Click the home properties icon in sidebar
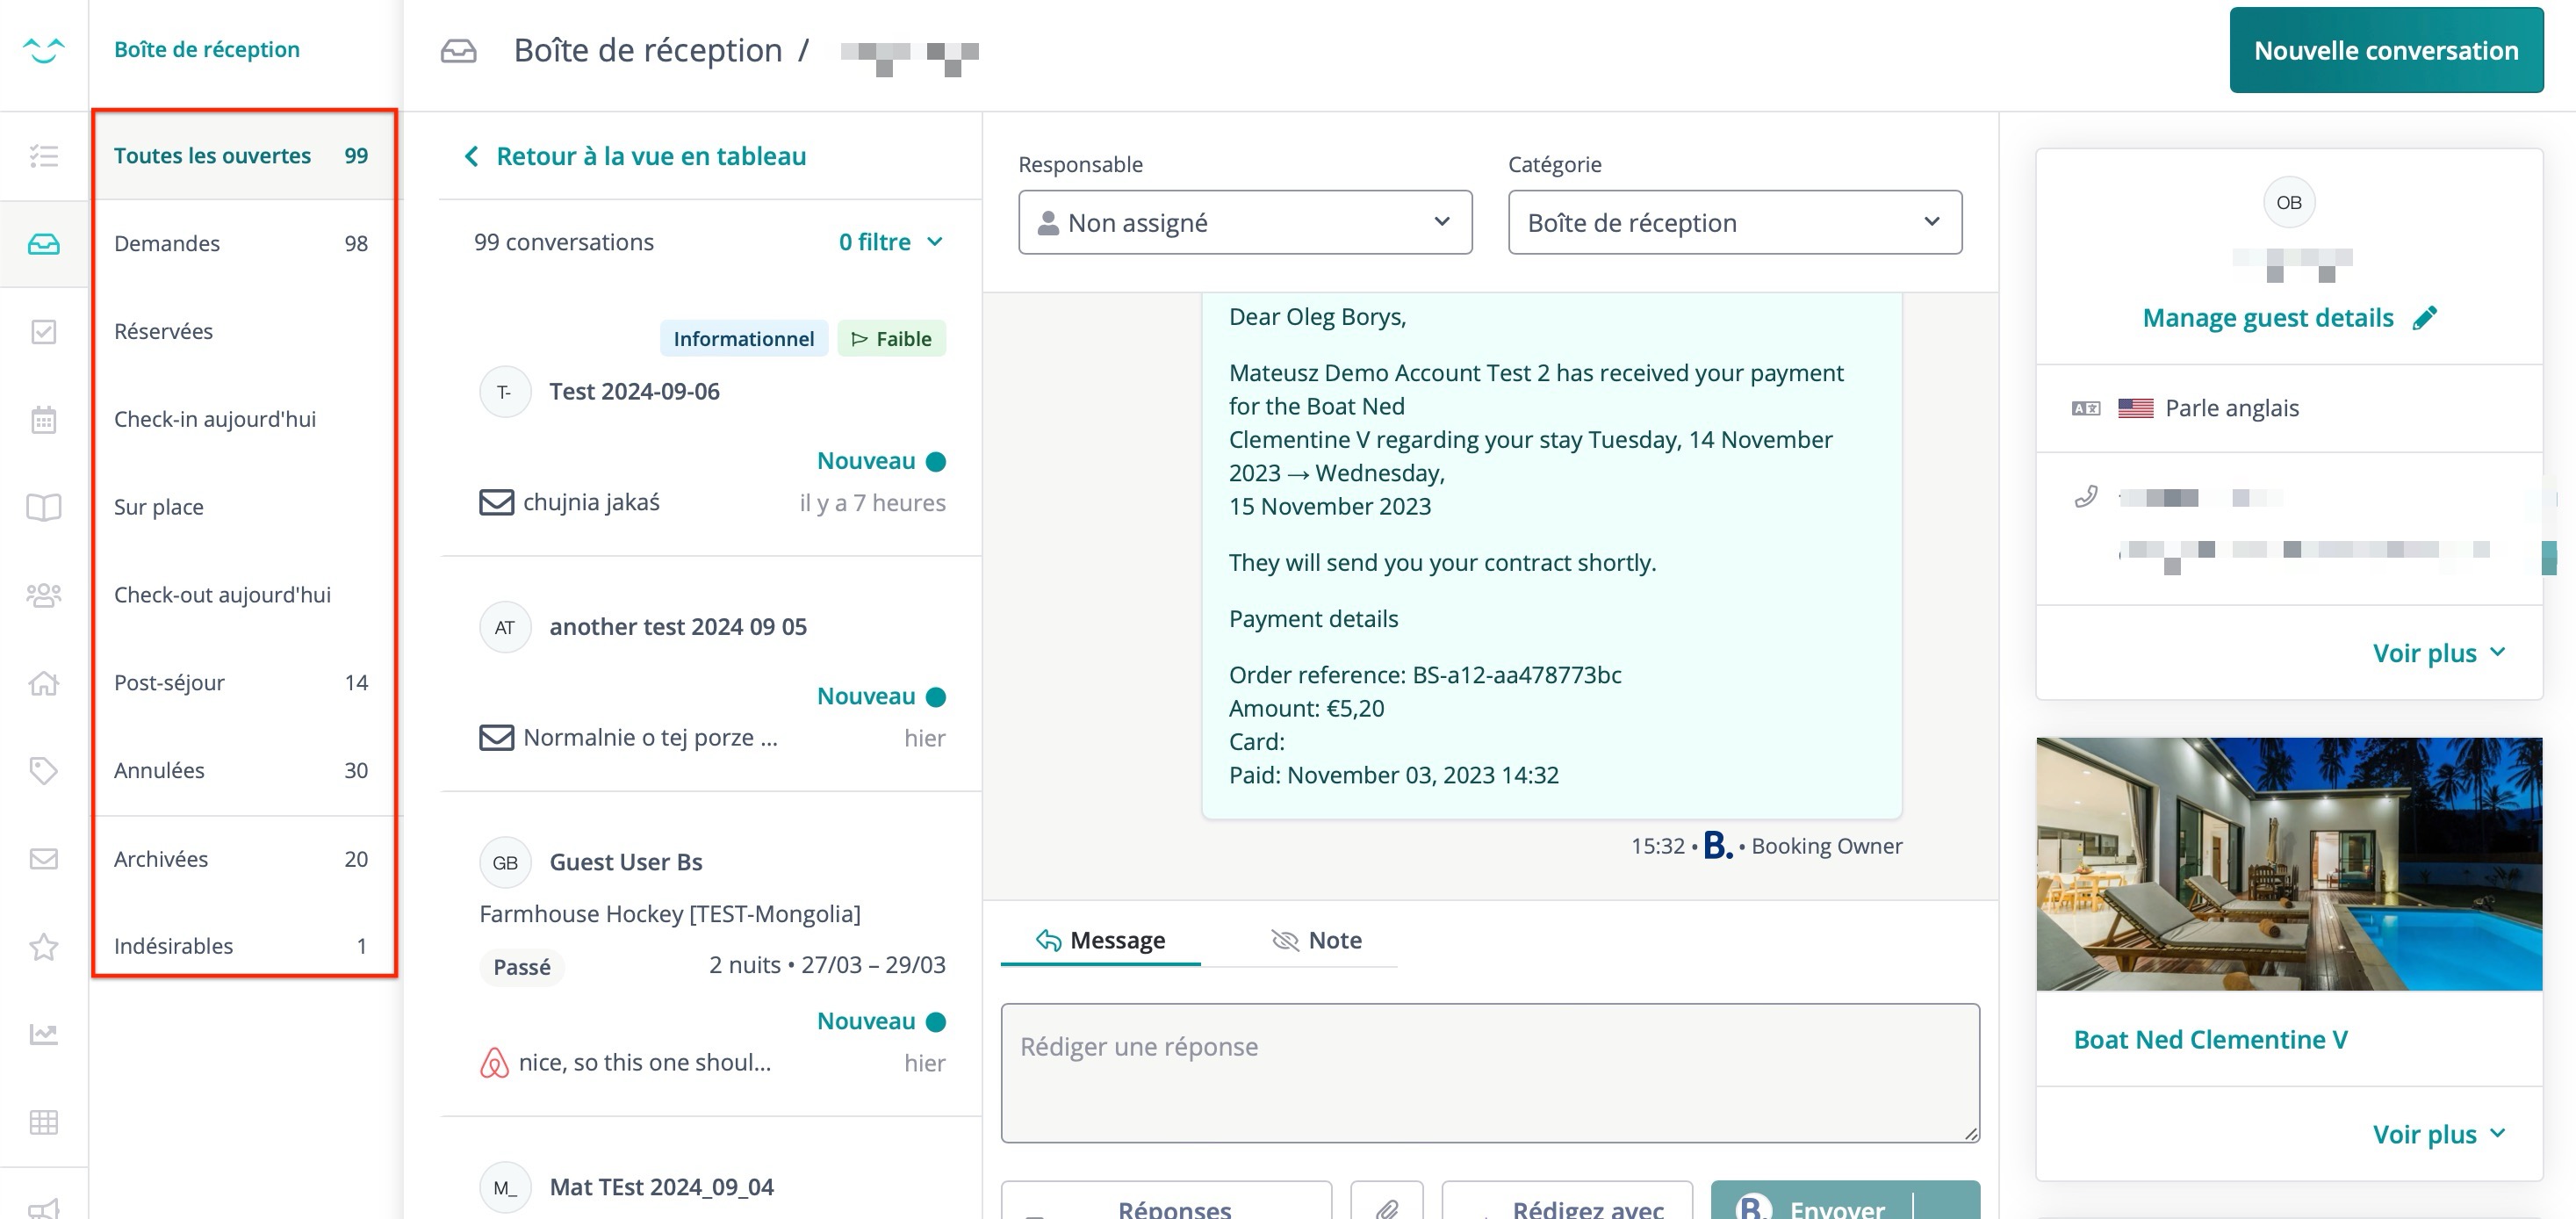2576x1219 pixels. pos(43,684)
